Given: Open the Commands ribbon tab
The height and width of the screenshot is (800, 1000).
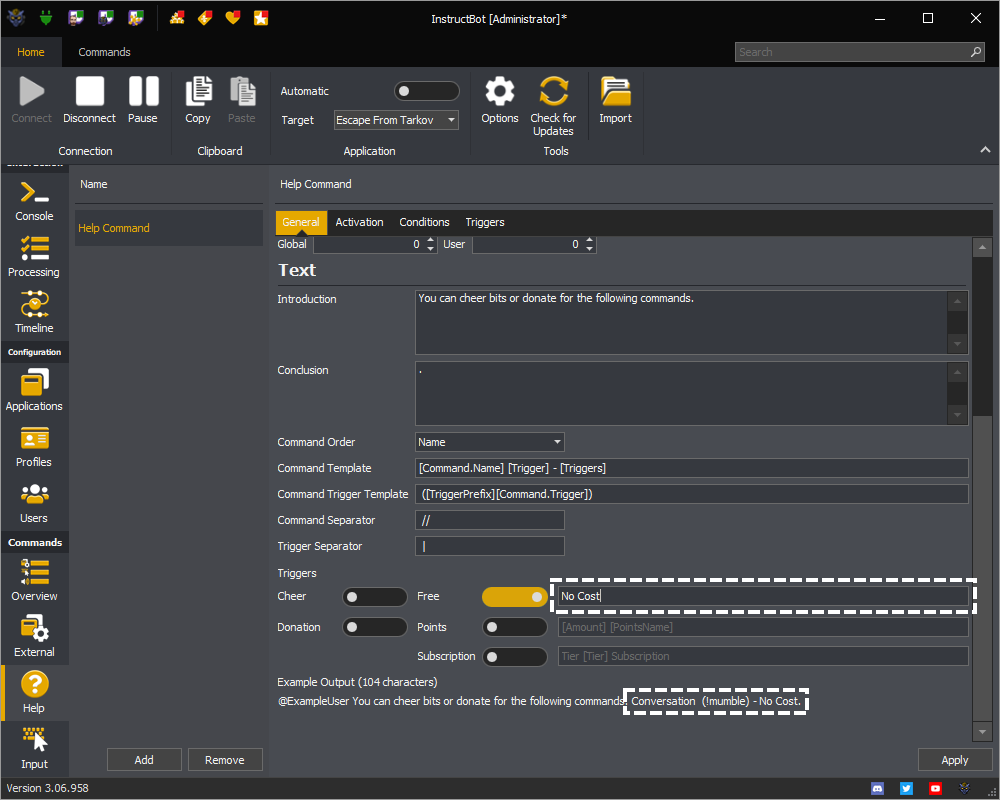Looking at the screenshot, I should 104,52.
